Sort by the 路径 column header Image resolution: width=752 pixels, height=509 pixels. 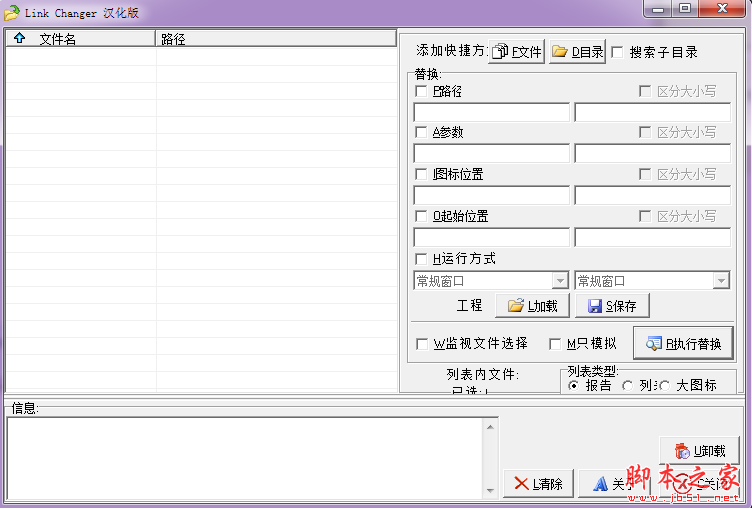coord(276,39)
